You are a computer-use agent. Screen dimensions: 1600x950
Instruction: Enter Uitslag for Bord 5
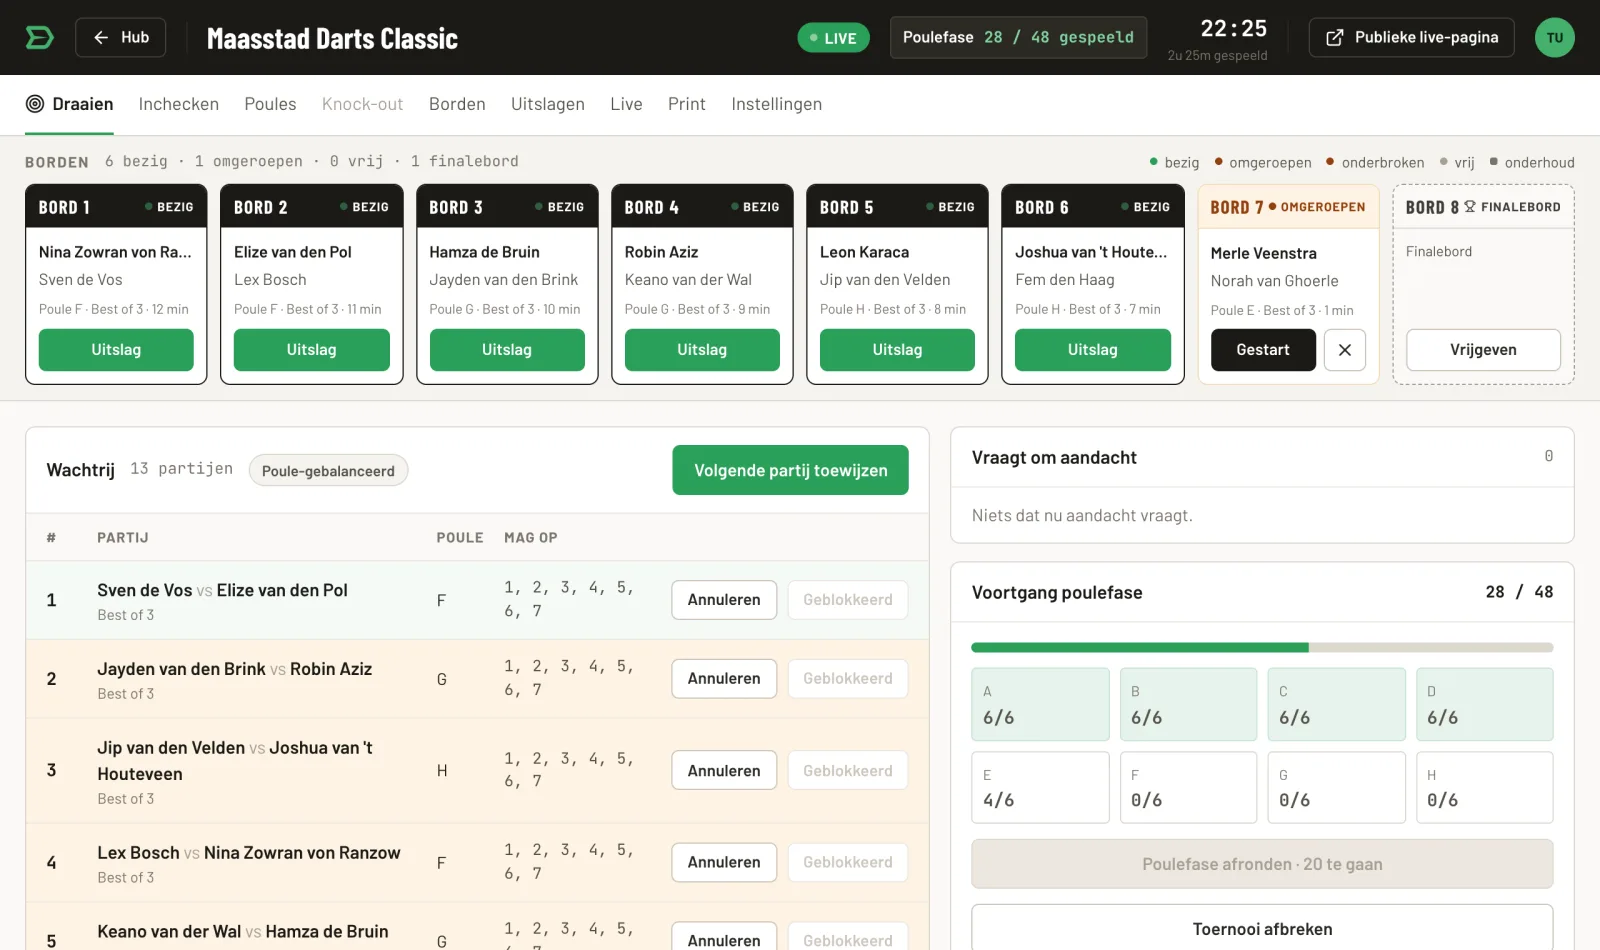click(x=897, y=350)
